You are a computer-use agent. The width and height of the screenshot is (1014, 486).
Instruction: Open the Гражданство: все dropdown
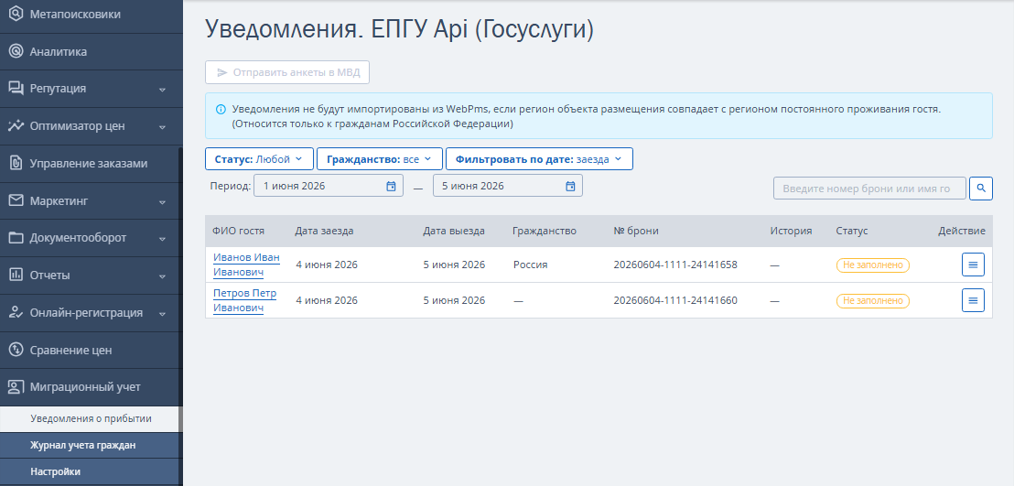380,159
